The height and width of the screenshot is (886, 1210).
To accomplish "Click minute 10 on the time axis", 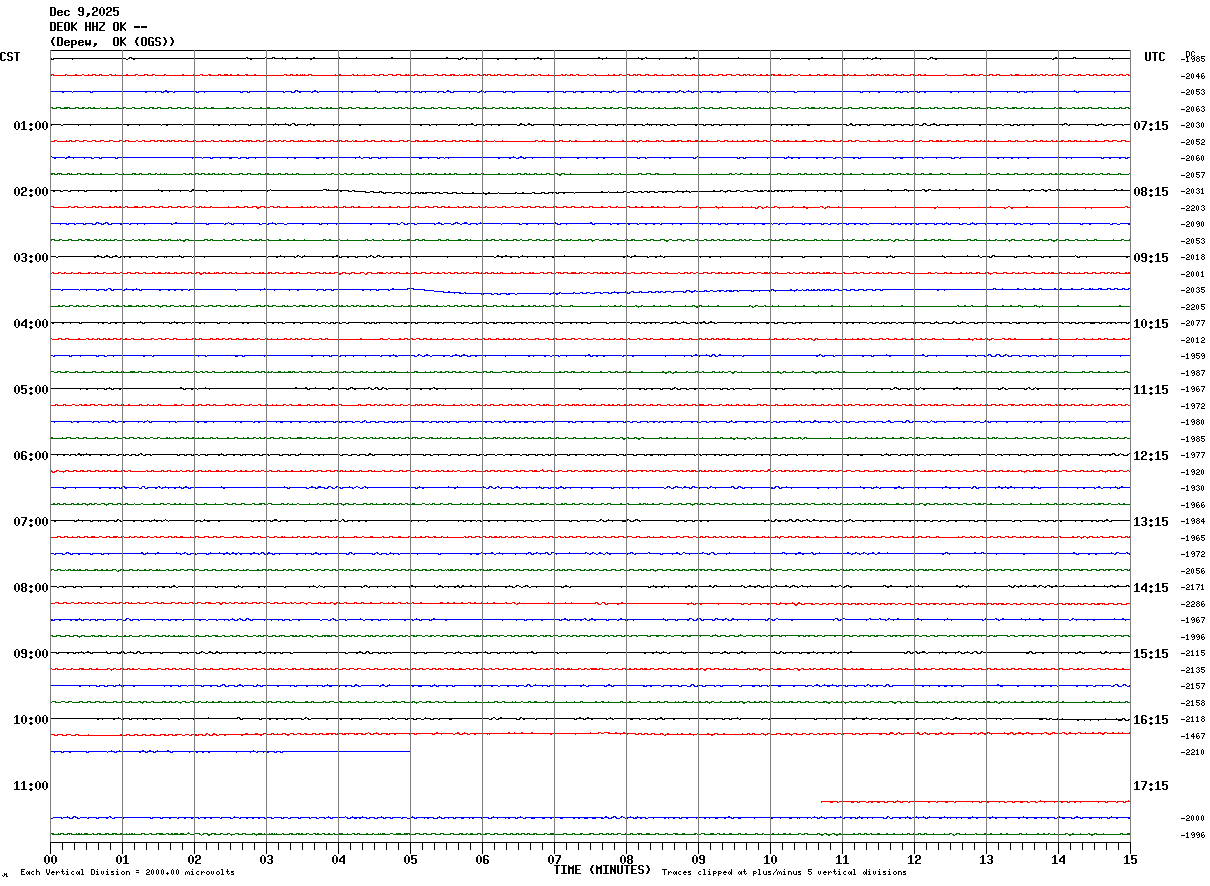I will click(x=770, y=859).
